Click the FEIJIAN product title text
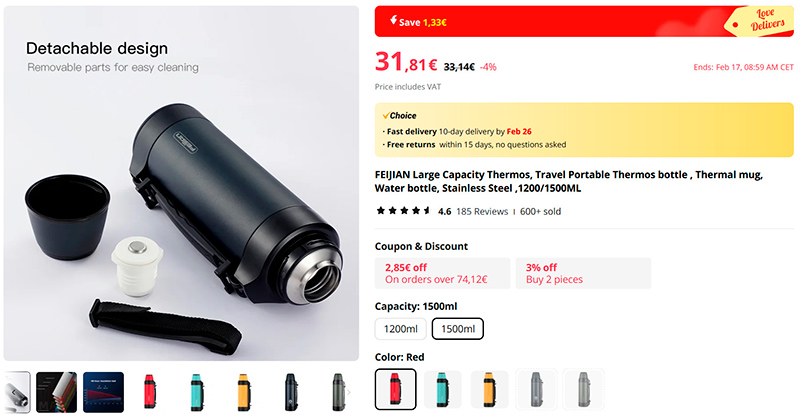 (568, 182)
